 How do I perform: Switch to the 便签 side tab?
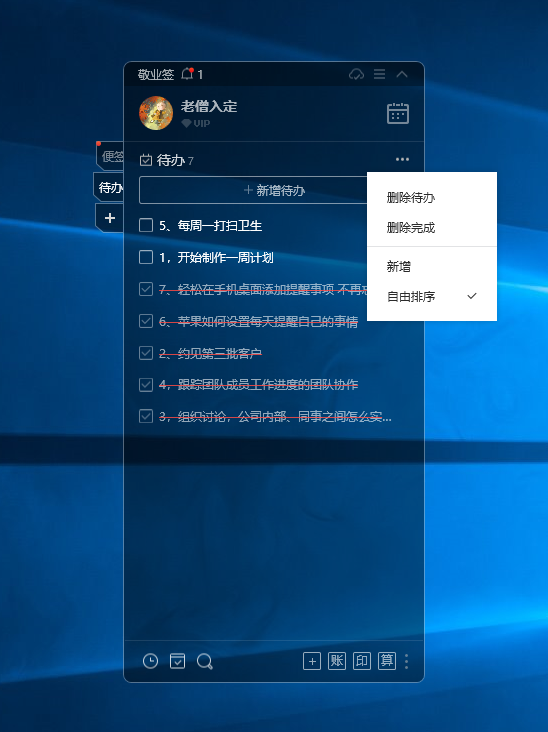coord(110,156)
